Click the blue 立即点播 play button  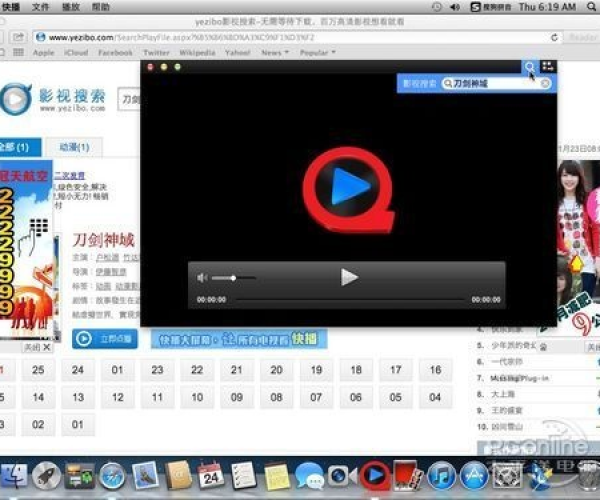[105, 339]
